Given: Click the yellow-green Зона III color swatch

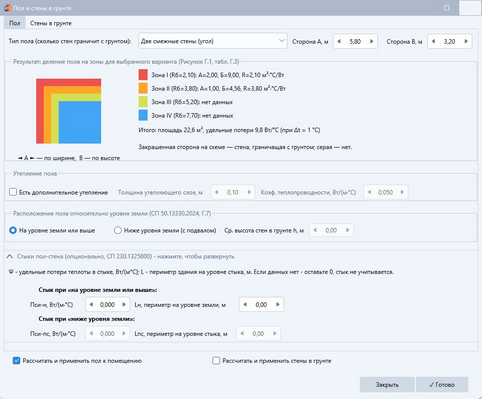Looking at the screenshot, I should [x=143, y=102].
